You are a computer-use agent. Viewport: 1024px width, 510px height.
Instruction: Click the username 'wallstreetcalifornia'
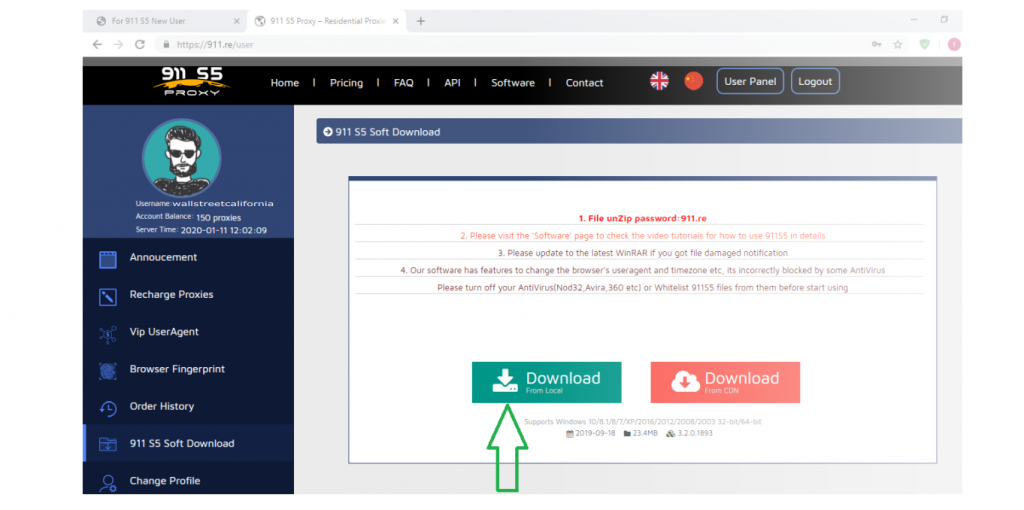(223, 204)
